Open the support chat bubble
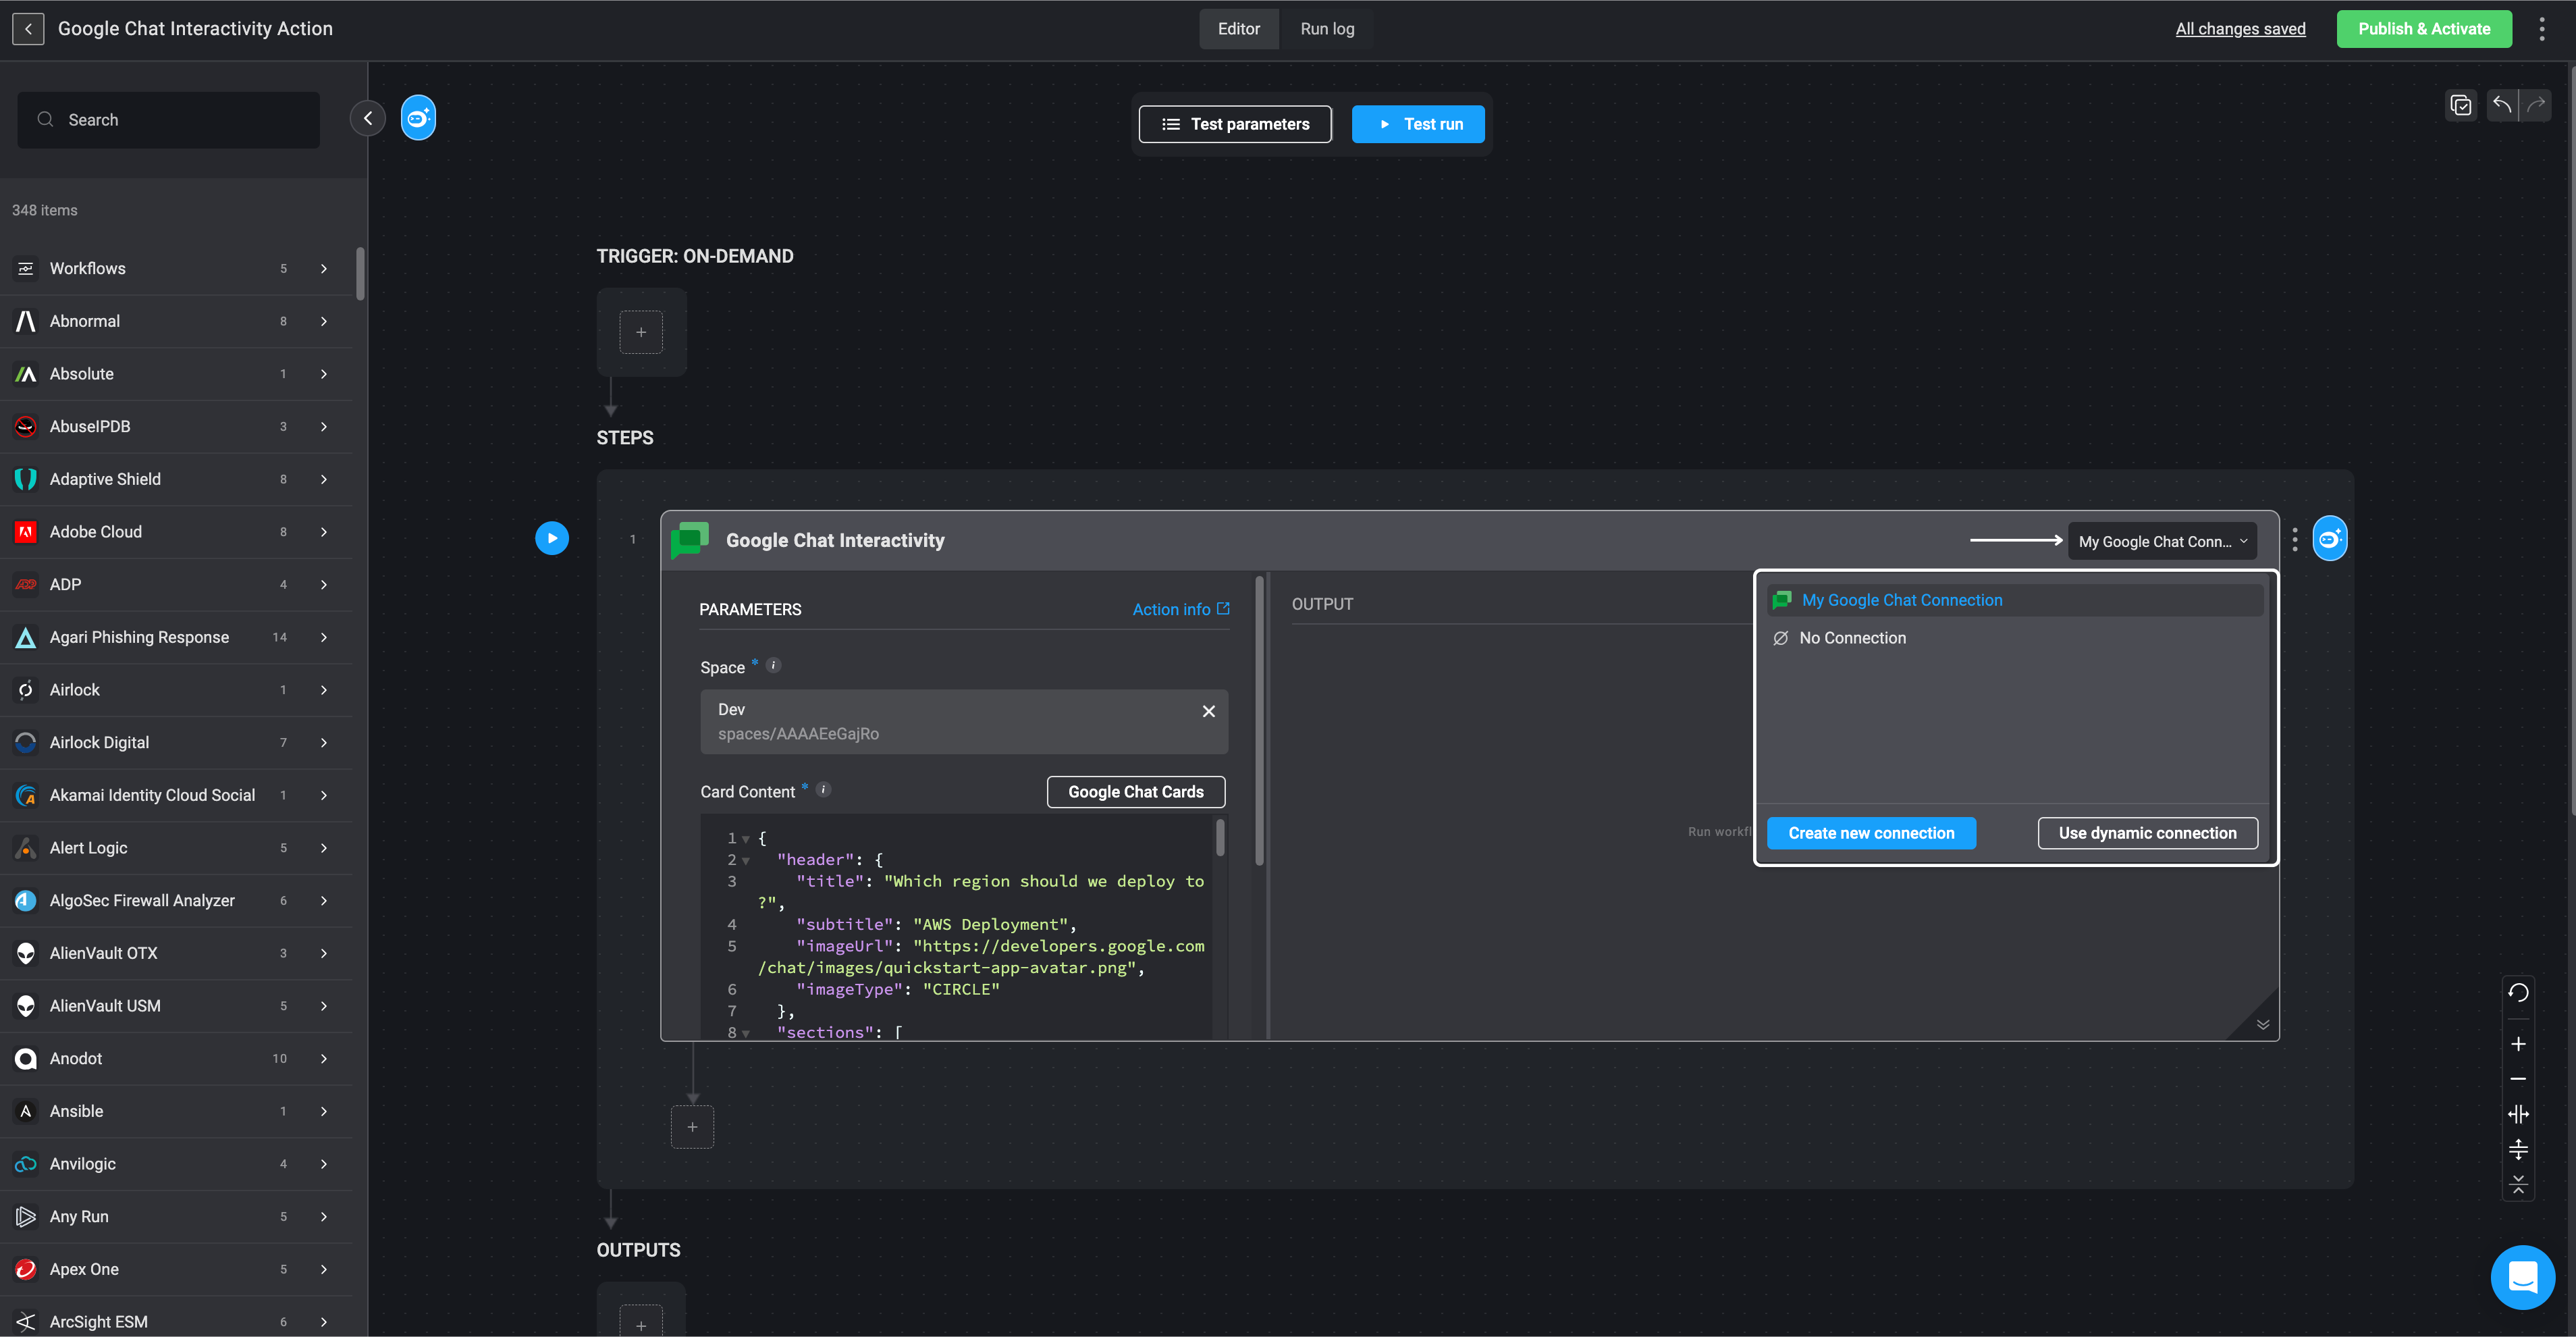 click(x=2522, y=1277)
